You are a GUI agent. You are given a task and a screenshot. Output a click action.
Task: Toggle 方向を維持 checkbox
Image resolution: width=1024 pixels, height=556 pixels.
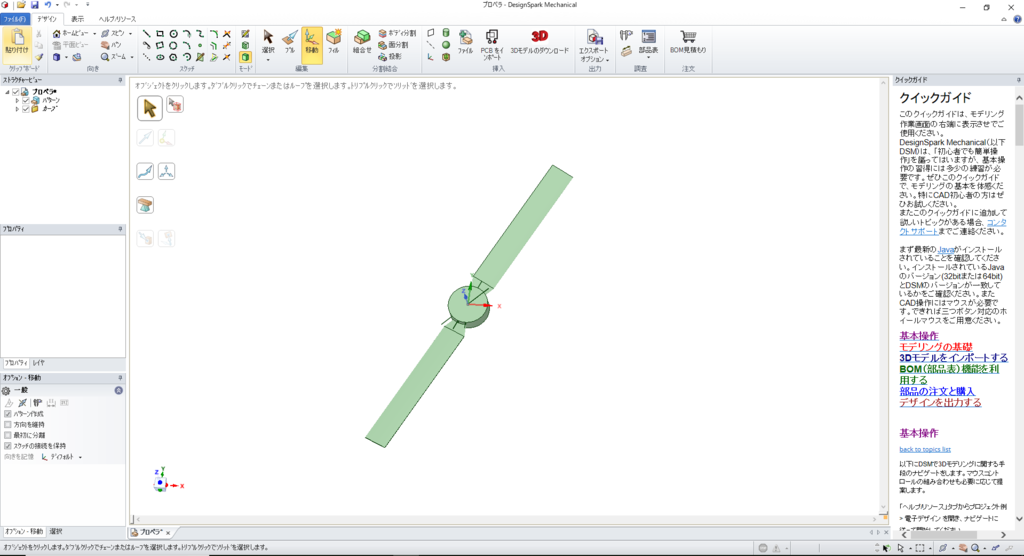tap(8, 425)
